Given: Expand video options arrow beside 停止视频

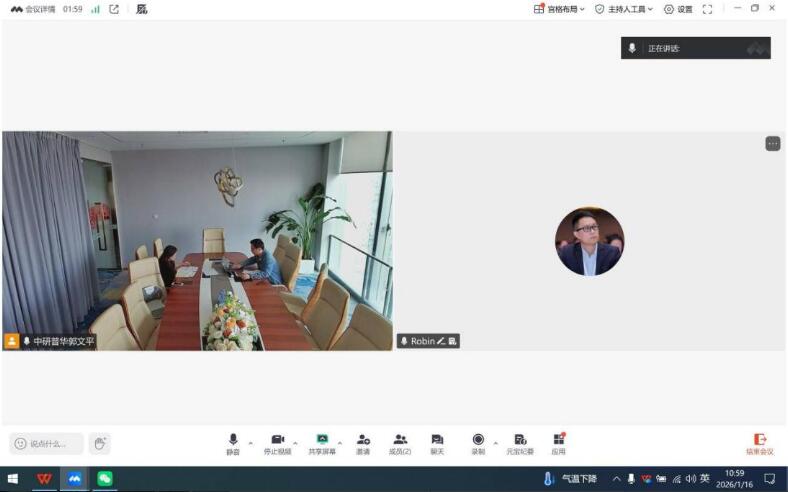Looking at the screenshot, I should [x=295, y=442].
